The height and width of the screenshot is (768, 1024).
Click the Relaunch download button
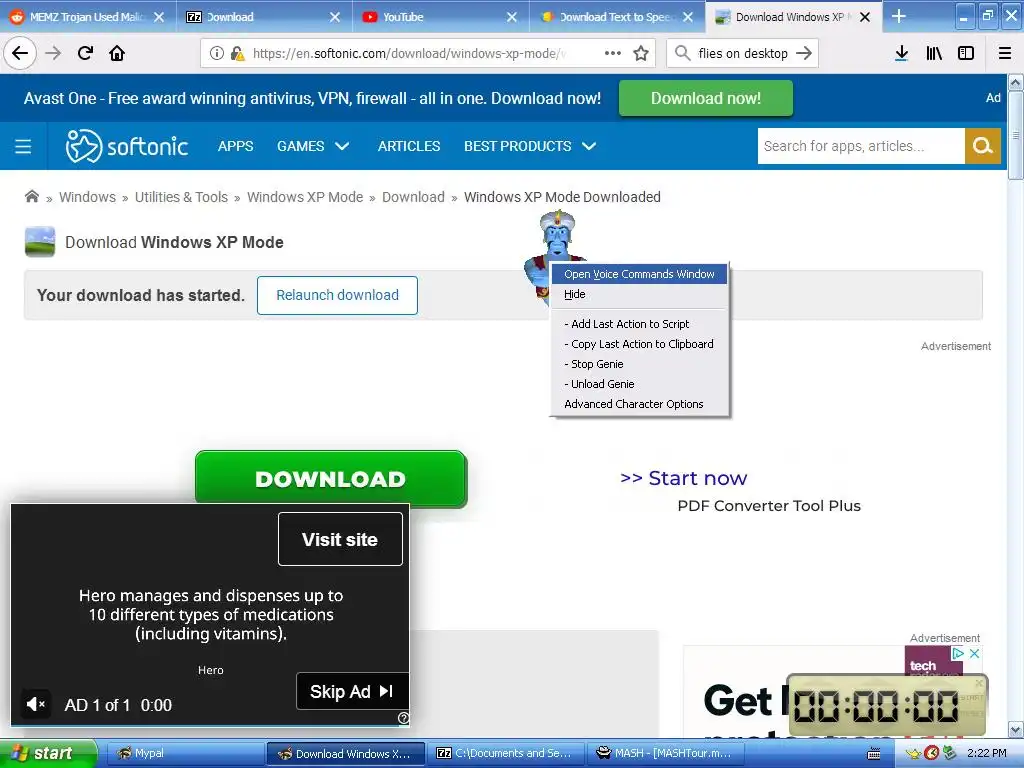[x=337, y=295]
